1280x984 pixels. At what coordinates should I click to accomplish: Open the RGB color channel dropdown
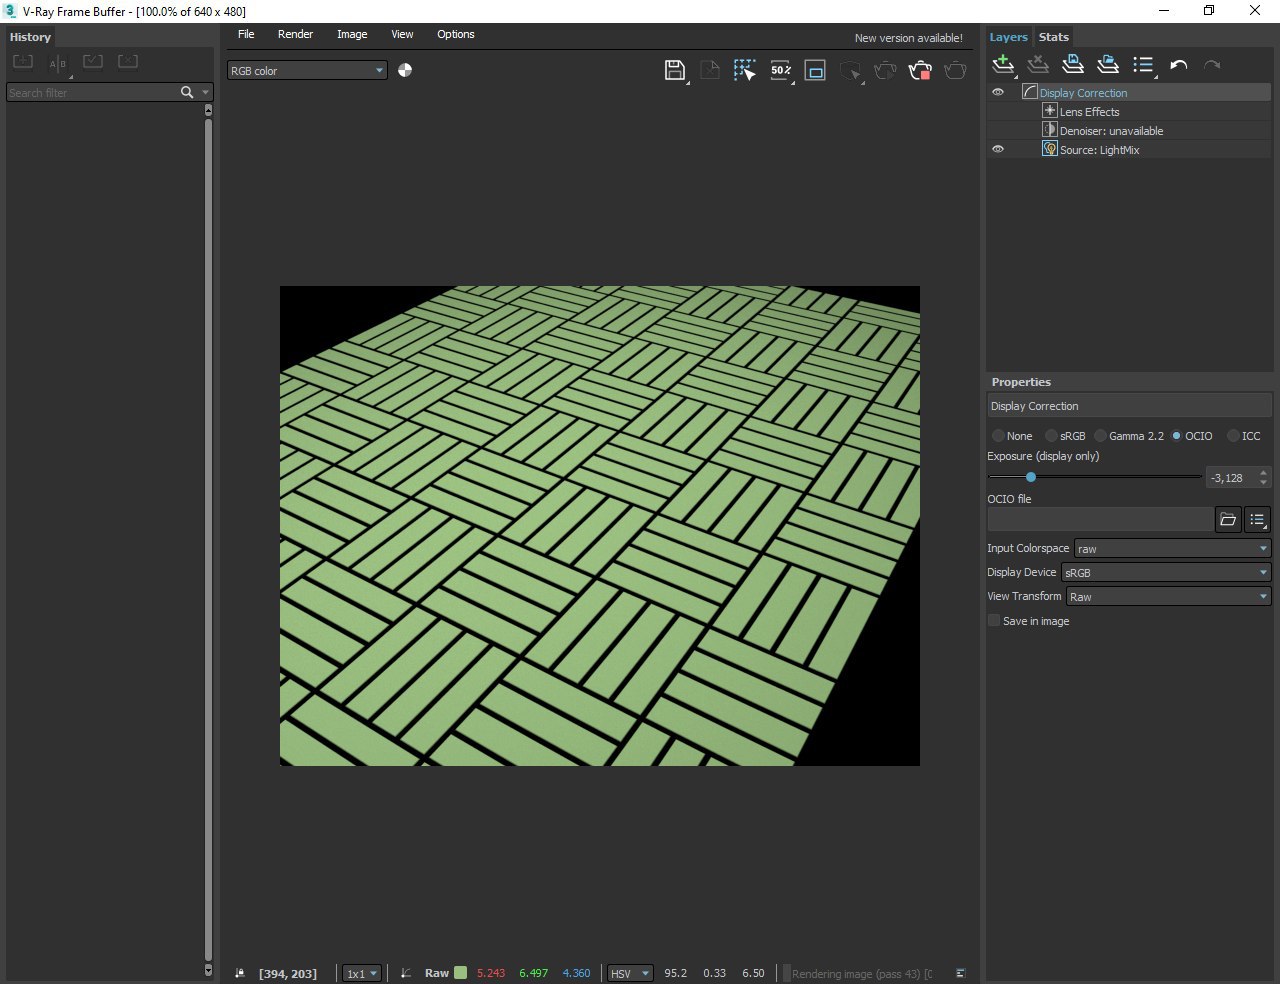pyautogui.click(x=307, y=71)
